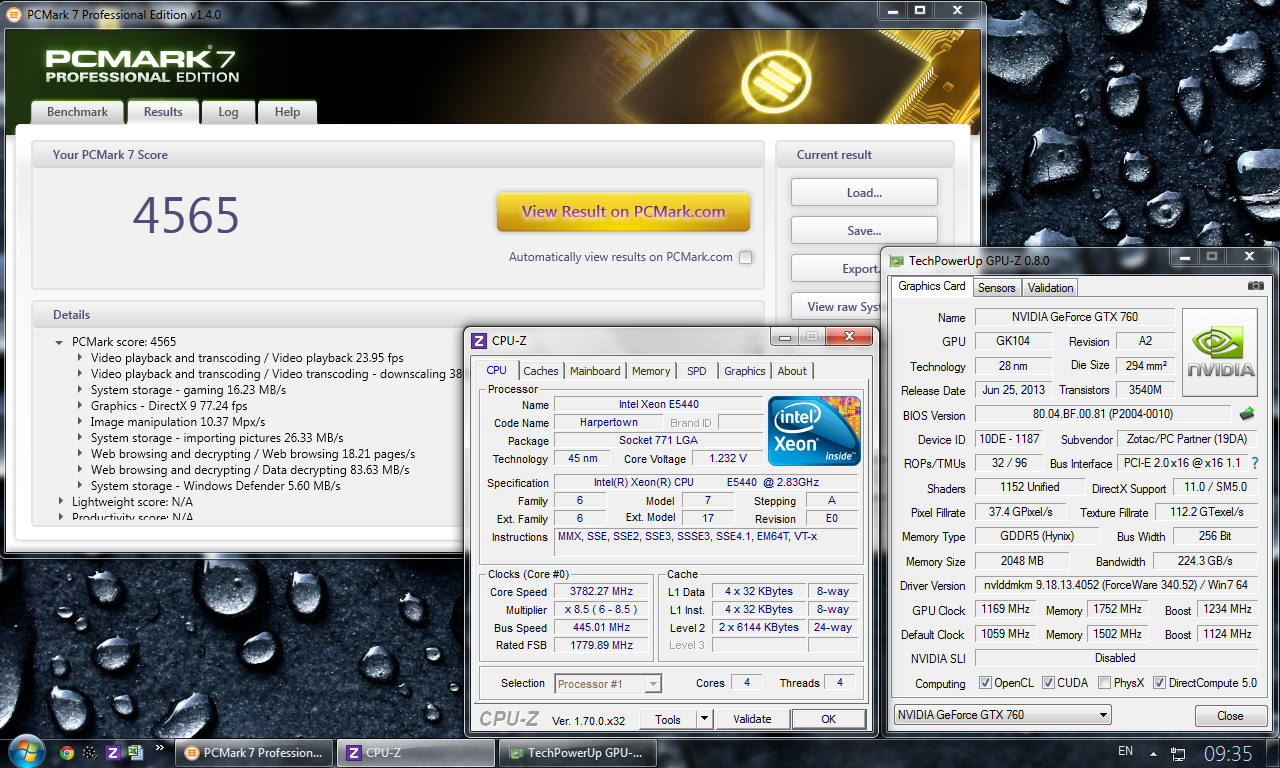Click the PCMark 7 taskbar button
Image resolution: width=1280 pixels, height=768 pixels.
(256, 753)
